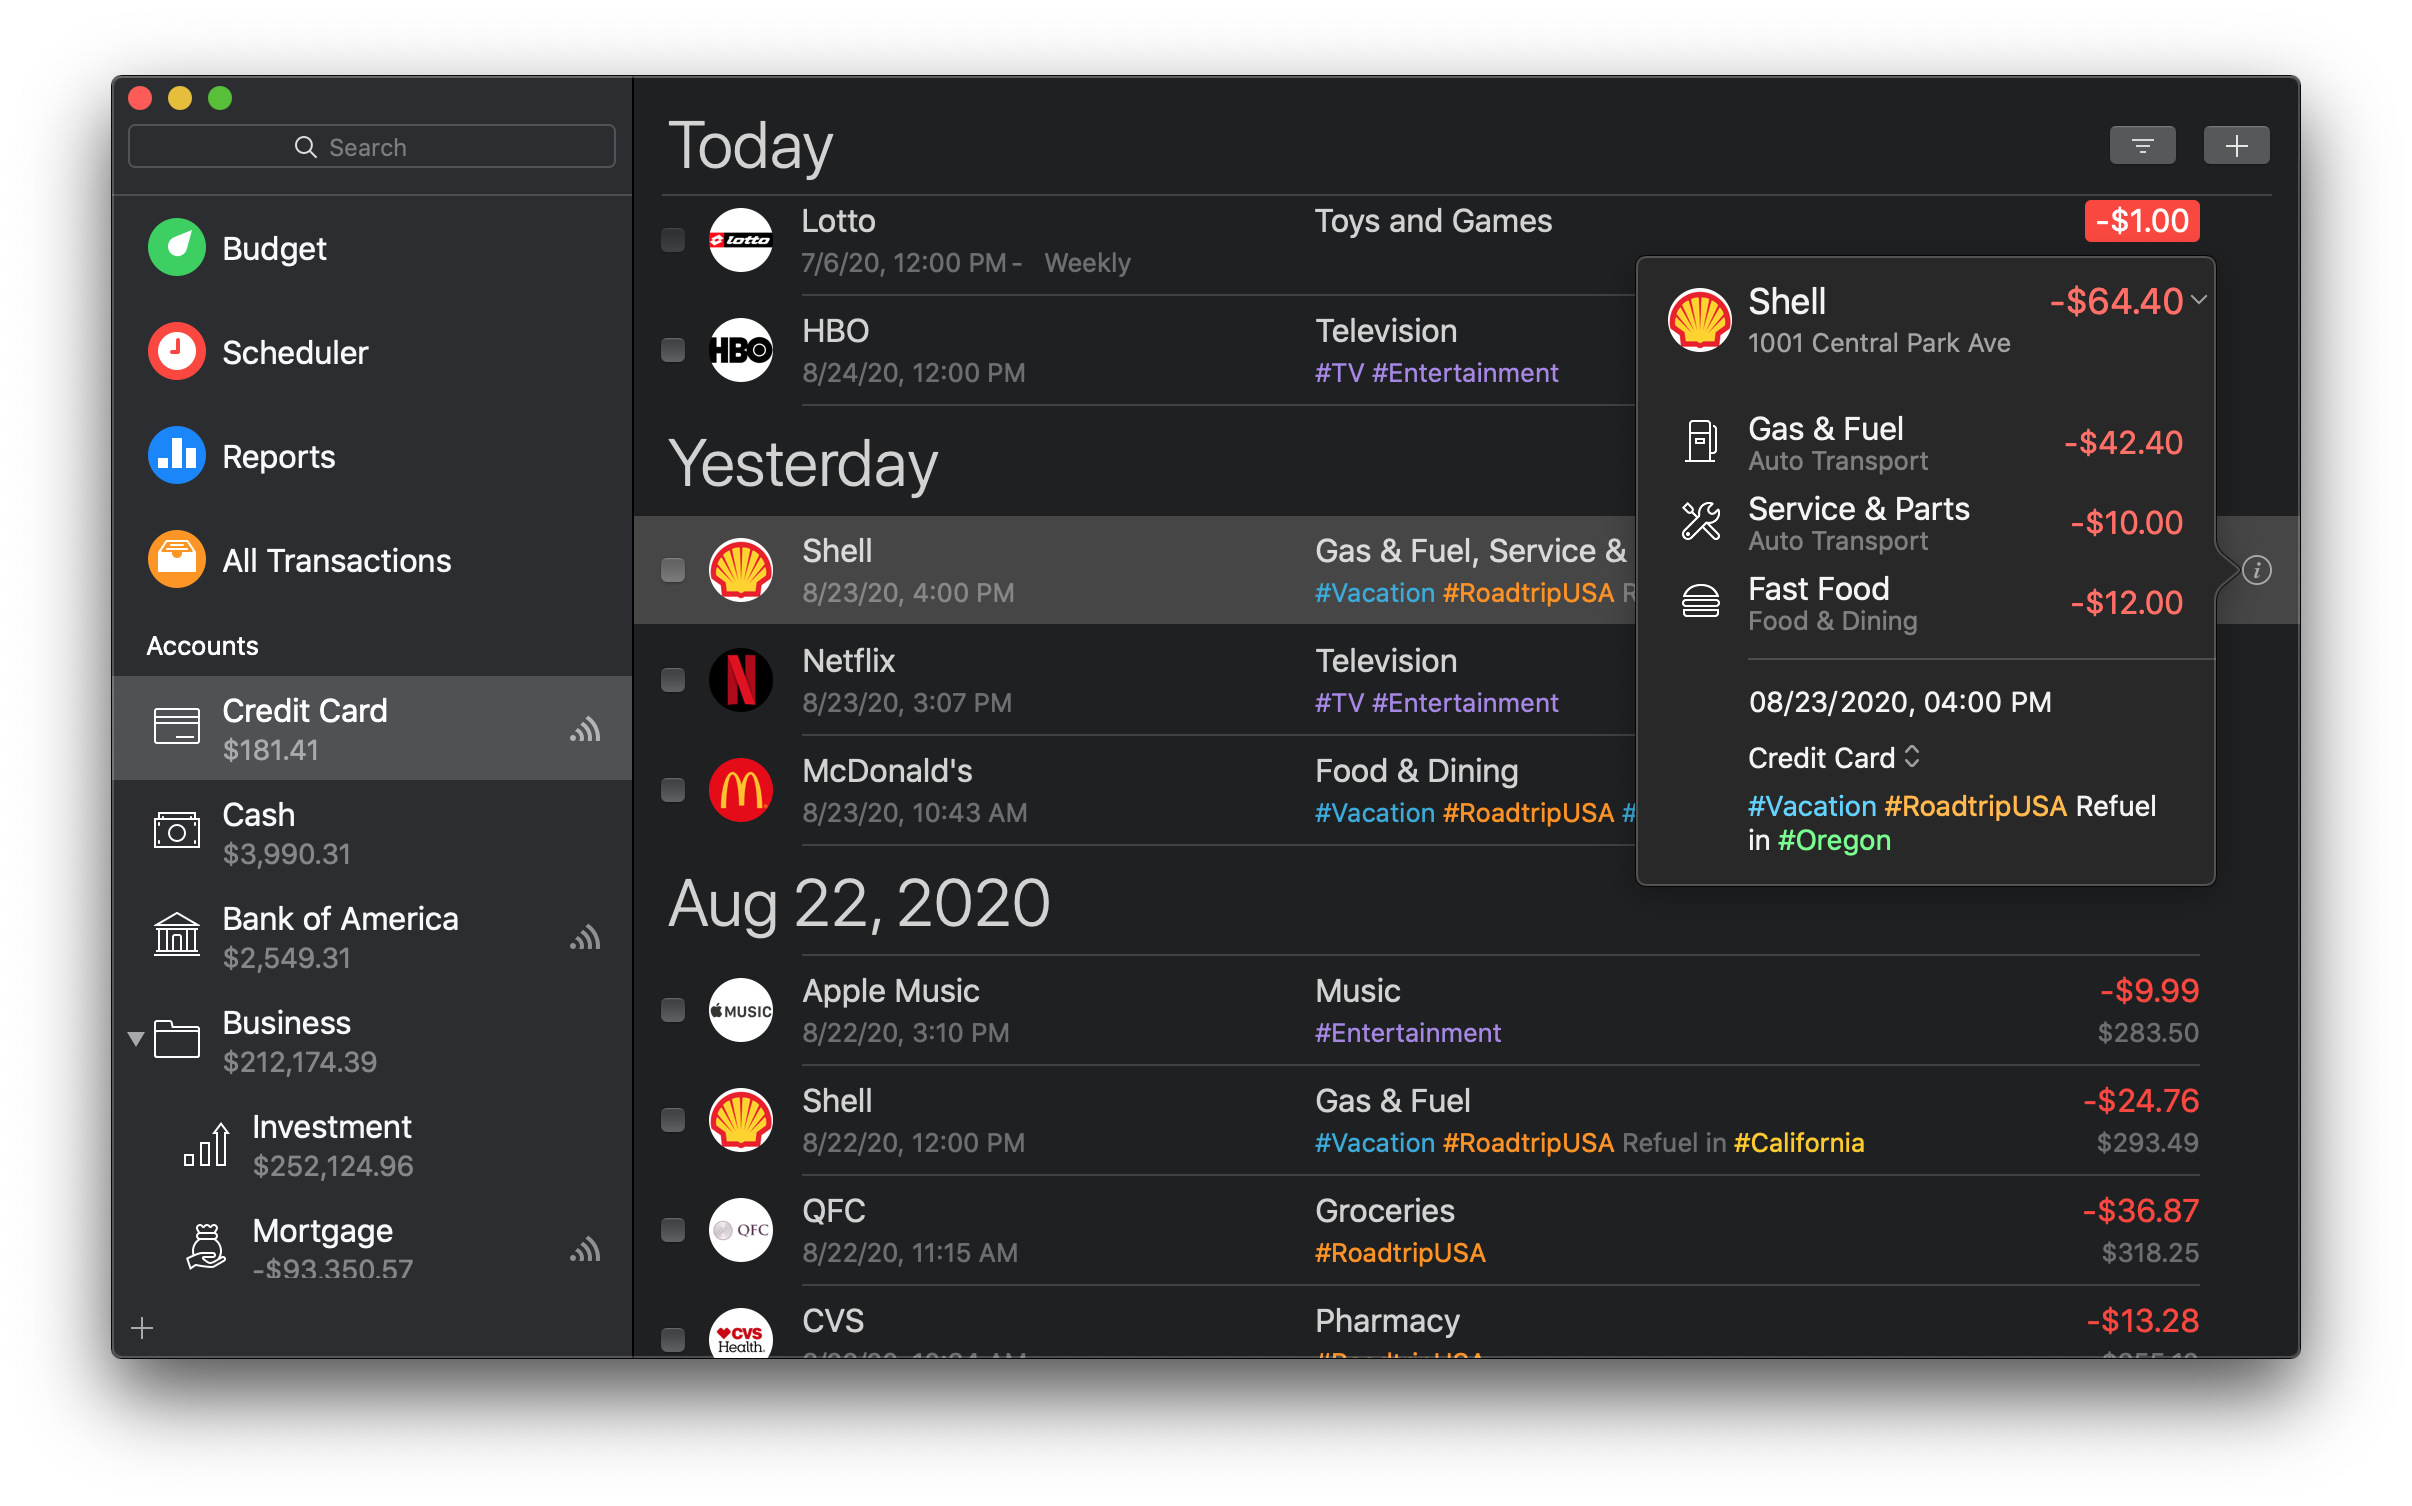Open the -$64.40 amount dropdown chevron
This screenshot has width=2412, height=1506.
coord(2198,300)
